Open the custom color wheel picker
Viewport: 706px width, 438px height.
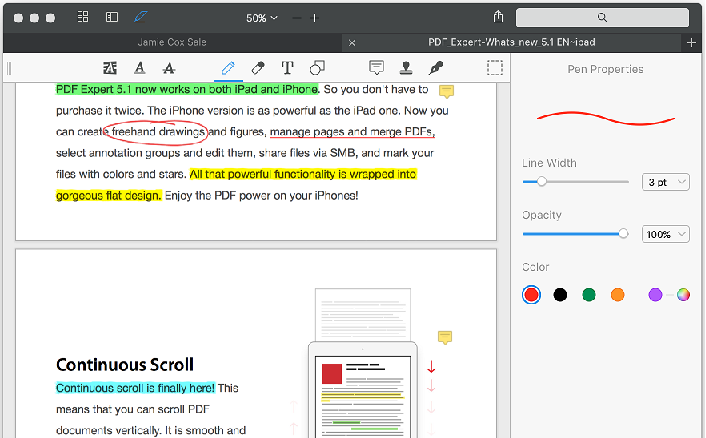click(x=683, y=294)
